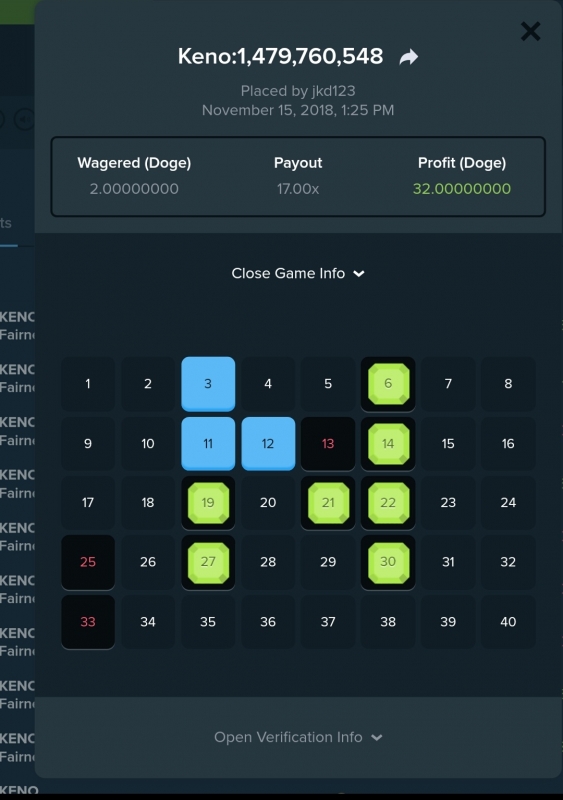Click the blue selected tile 3
The image size is (563, 800).
(208, 384)
